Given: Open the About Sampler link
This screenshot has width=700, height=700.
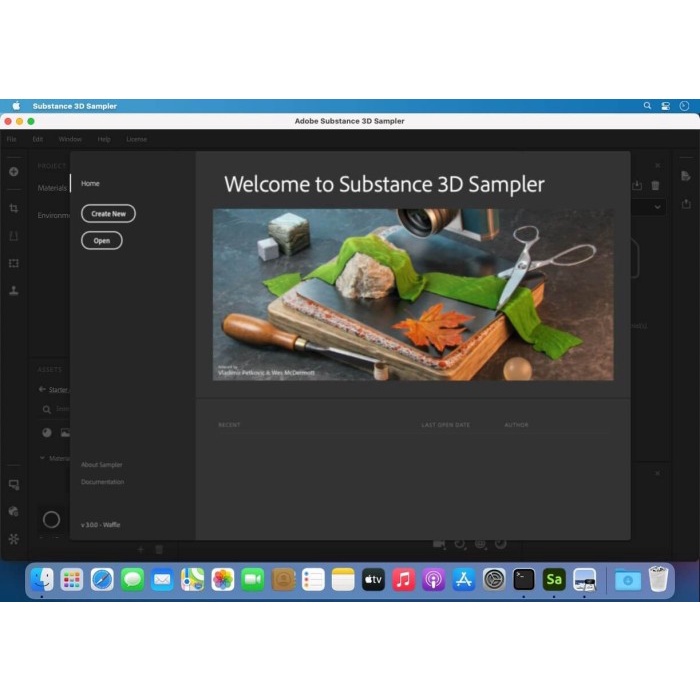Looking at the screenshot, I should [x=101, y=465].
